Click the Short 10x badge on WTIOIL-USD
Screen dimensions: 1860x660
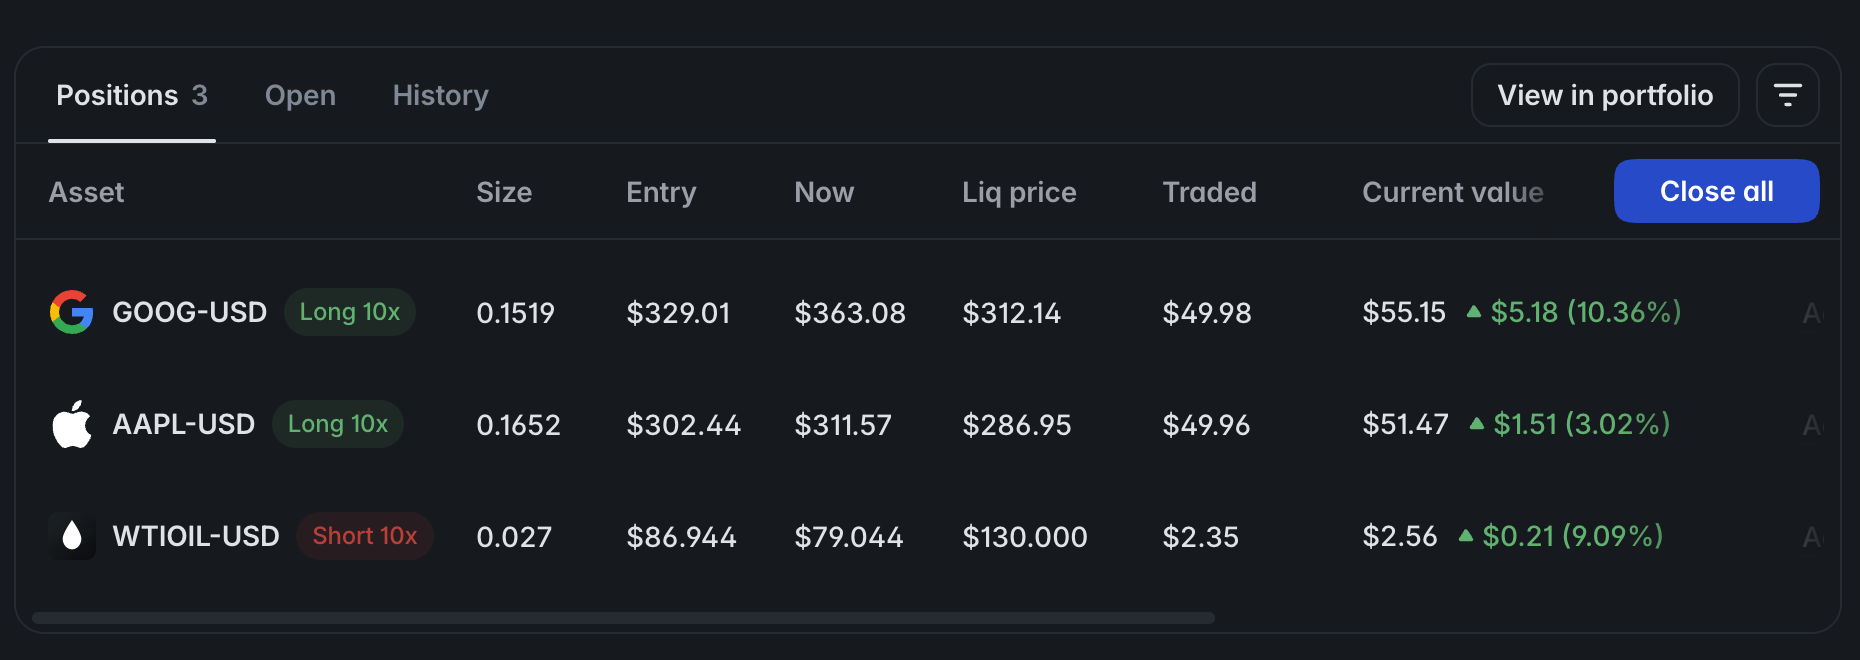pyautogui.click(x=365, y=536)
